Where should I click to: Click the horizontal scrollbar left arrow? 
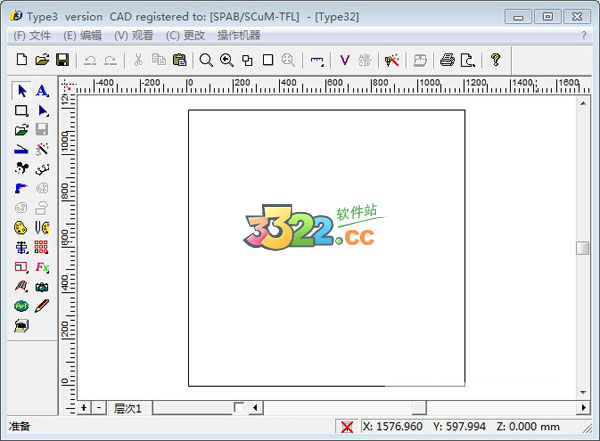[256, 408]
